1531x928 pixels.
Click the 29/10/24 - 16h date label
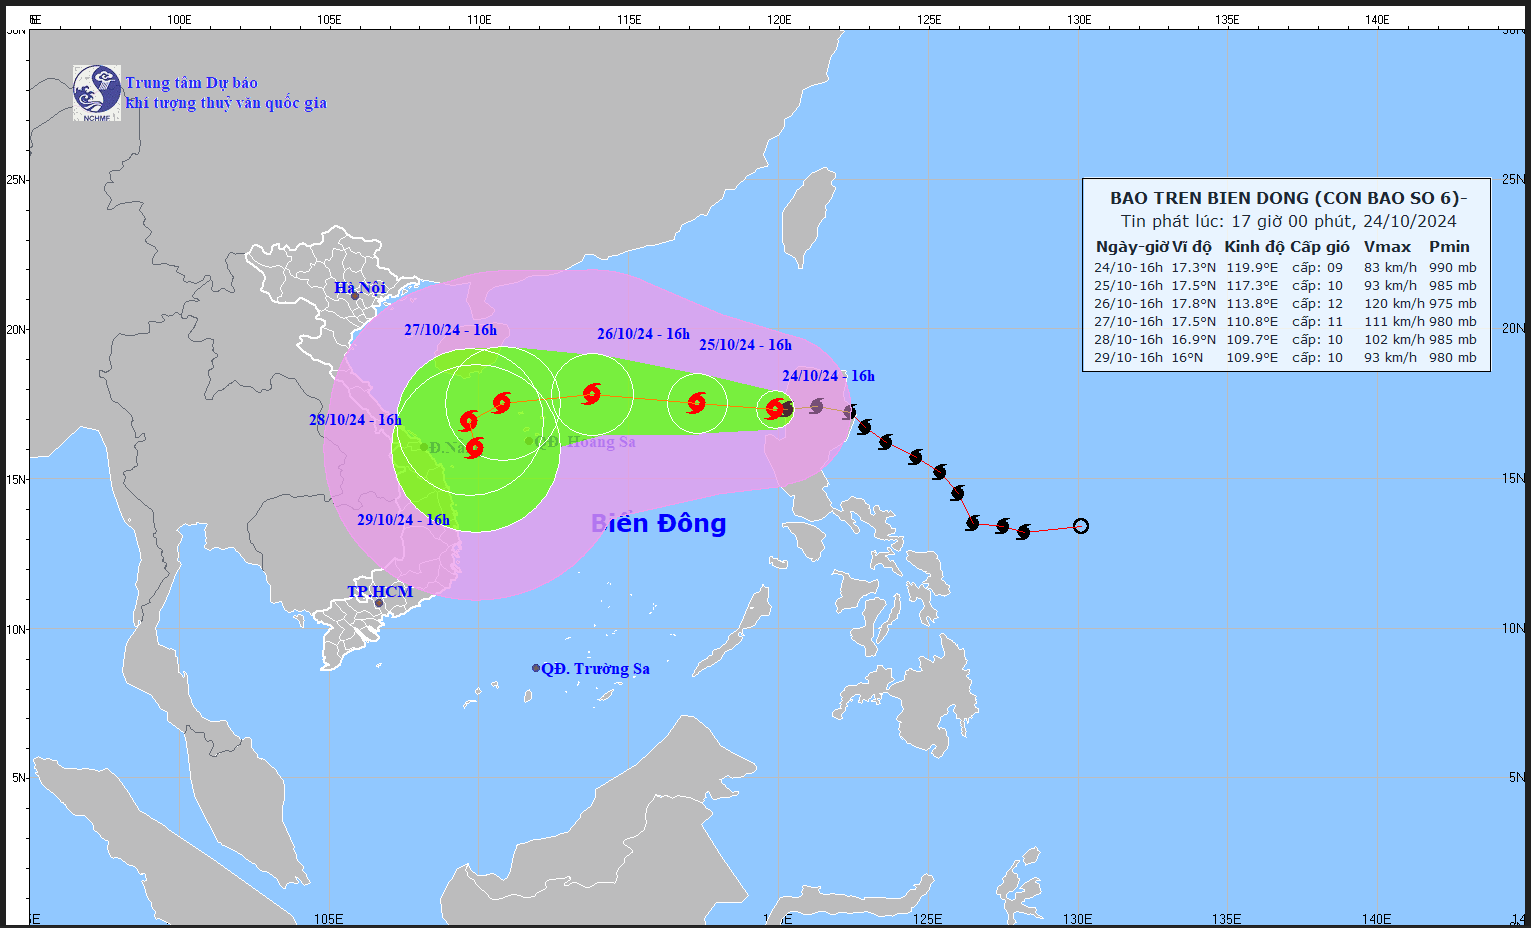click(x=405, y=519)
